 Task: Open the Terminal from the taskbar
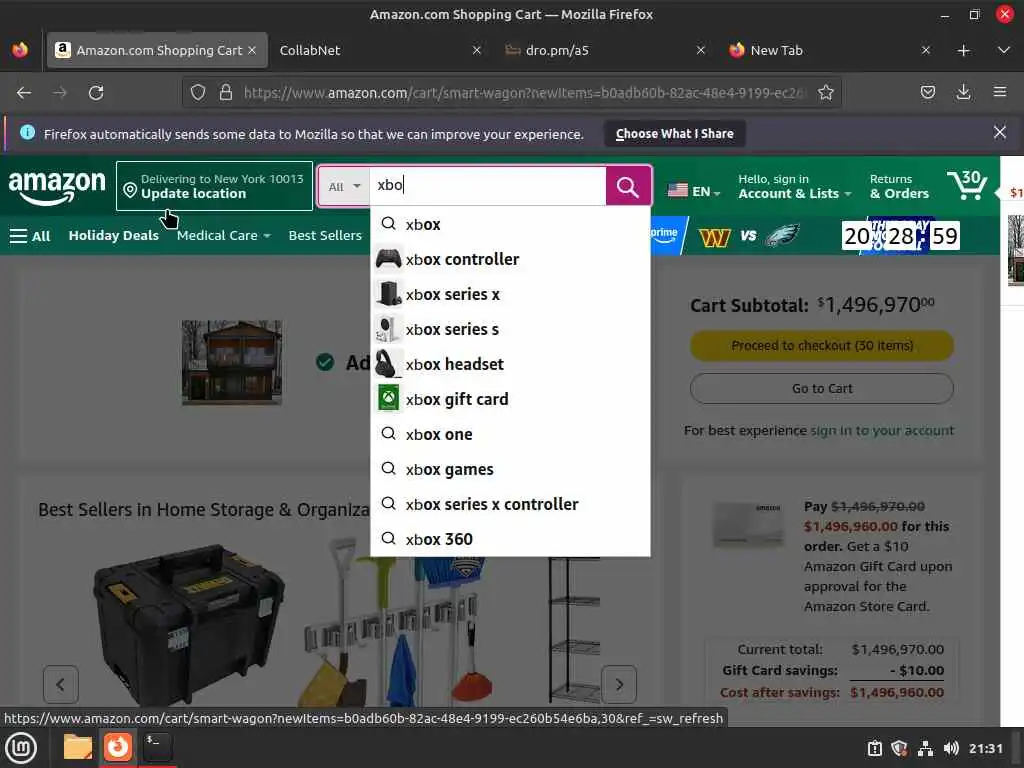157,747
